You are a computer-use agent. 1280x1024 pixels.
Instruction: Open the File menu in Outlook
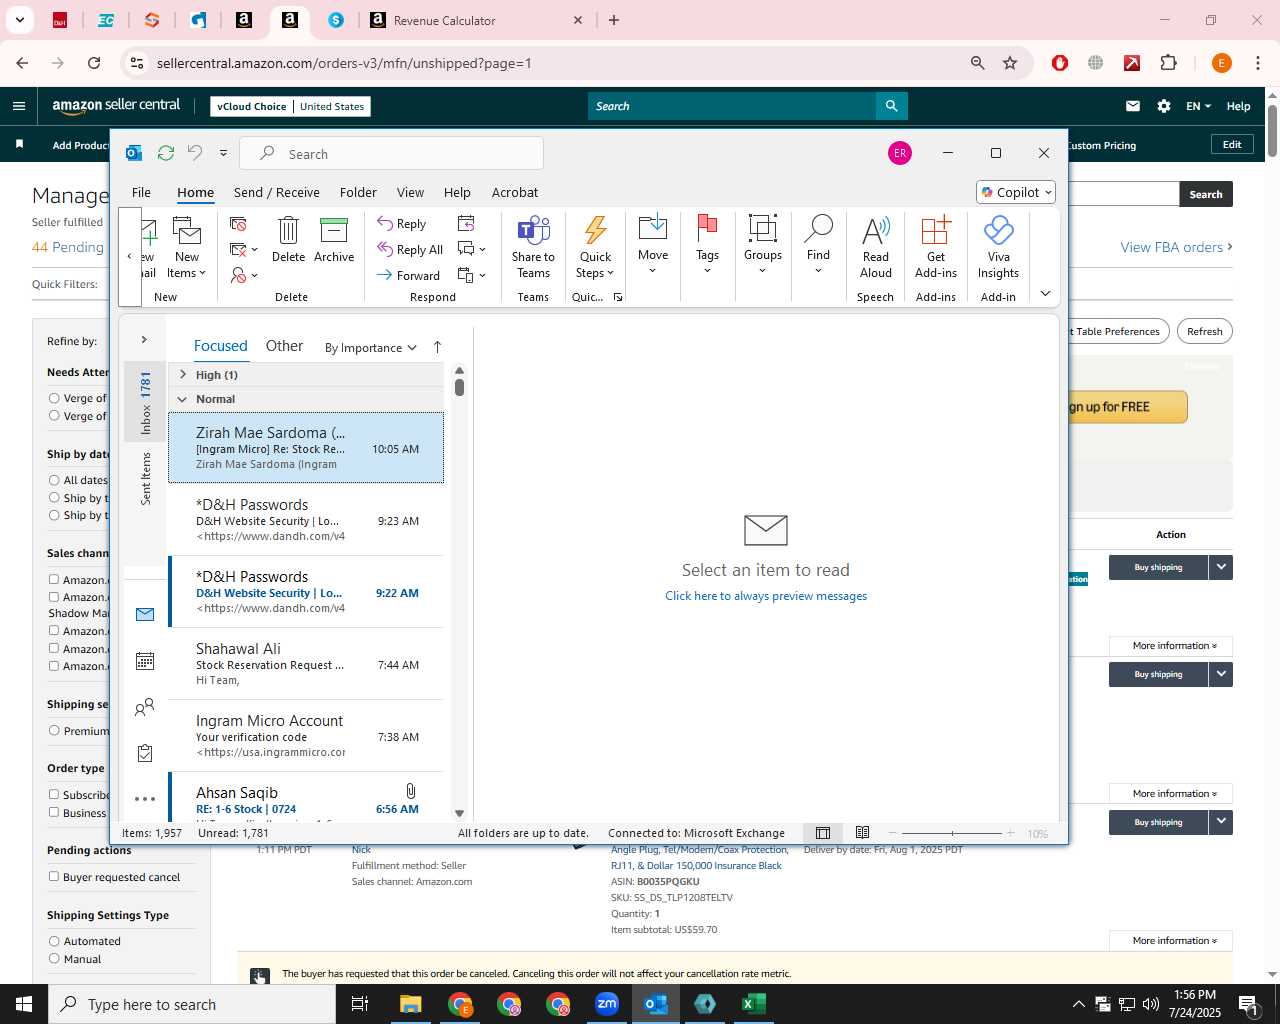pos(141,192)
